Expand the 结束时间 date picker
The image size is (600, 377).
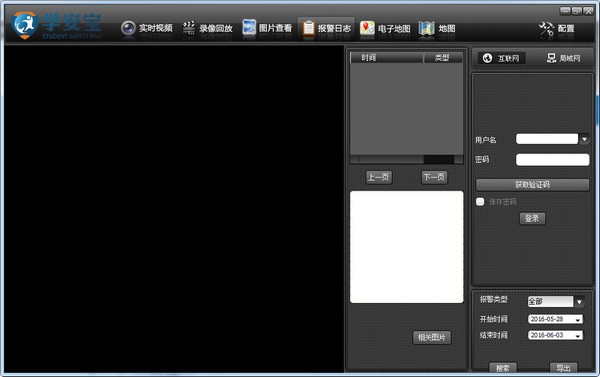point(578,336)
